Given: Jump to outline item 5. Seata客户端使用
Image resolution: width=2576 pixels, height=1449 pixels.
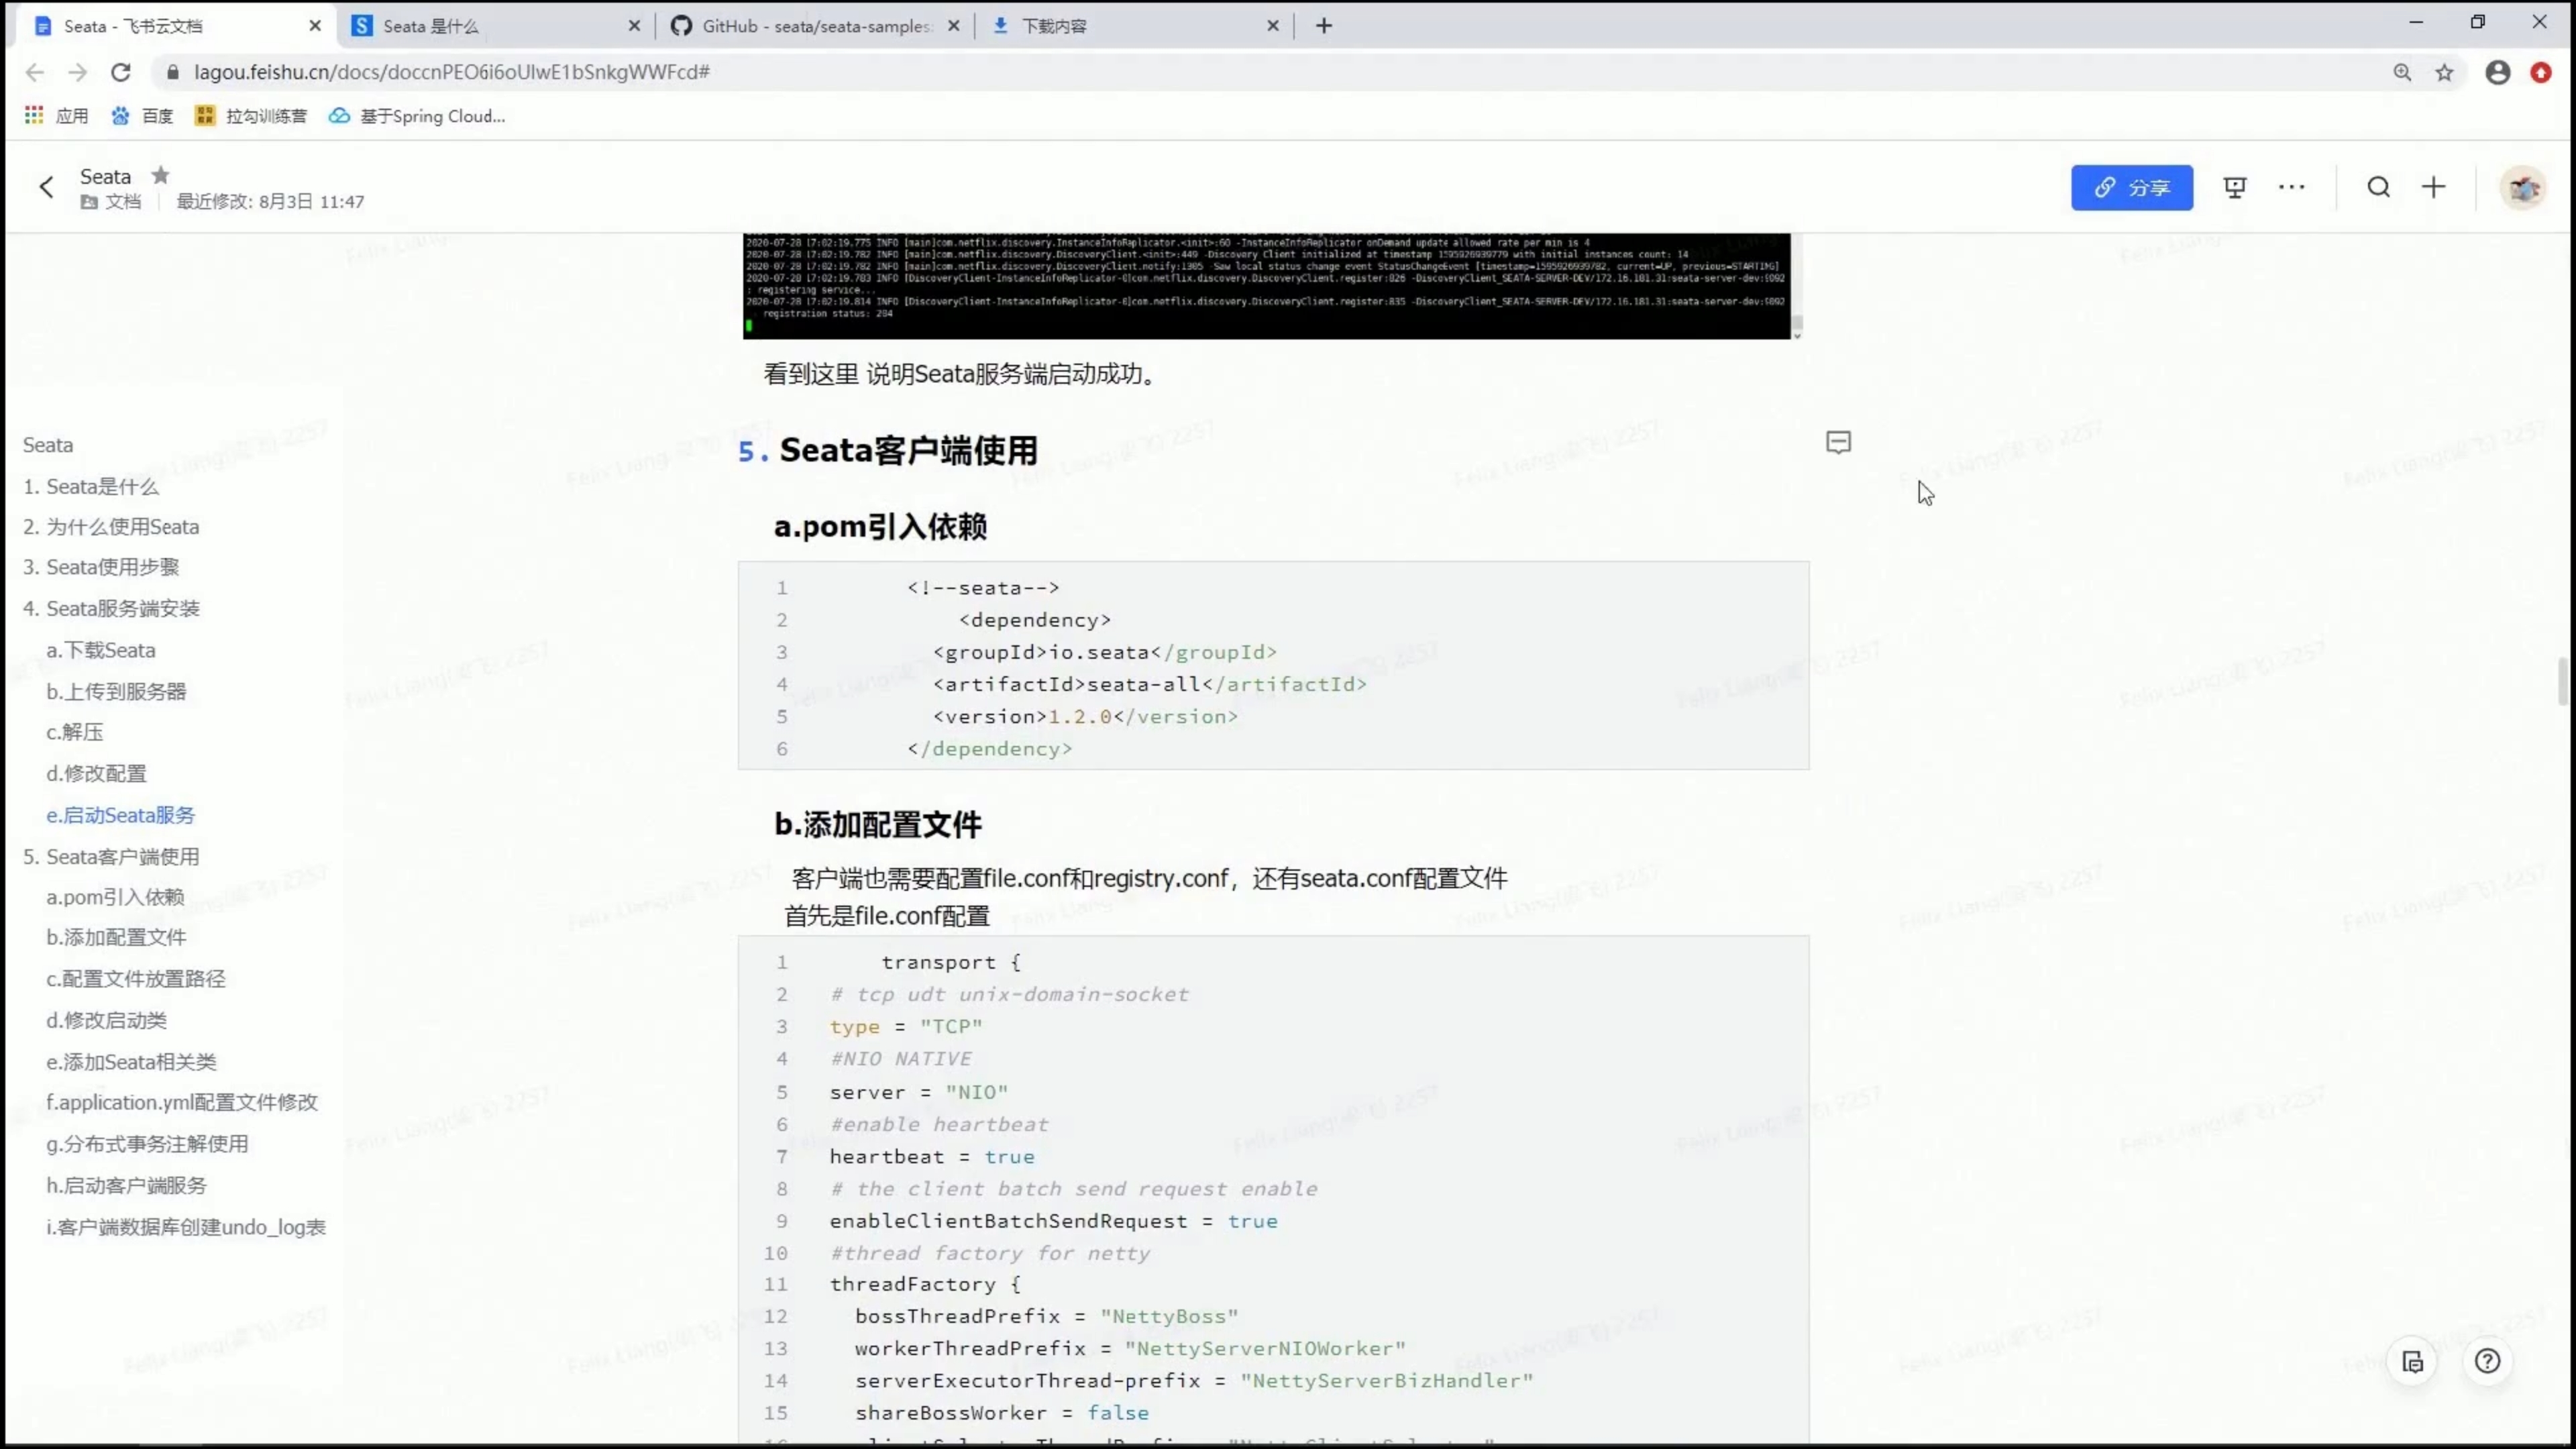Looking at the screenshot, I should tap(111, 857).
